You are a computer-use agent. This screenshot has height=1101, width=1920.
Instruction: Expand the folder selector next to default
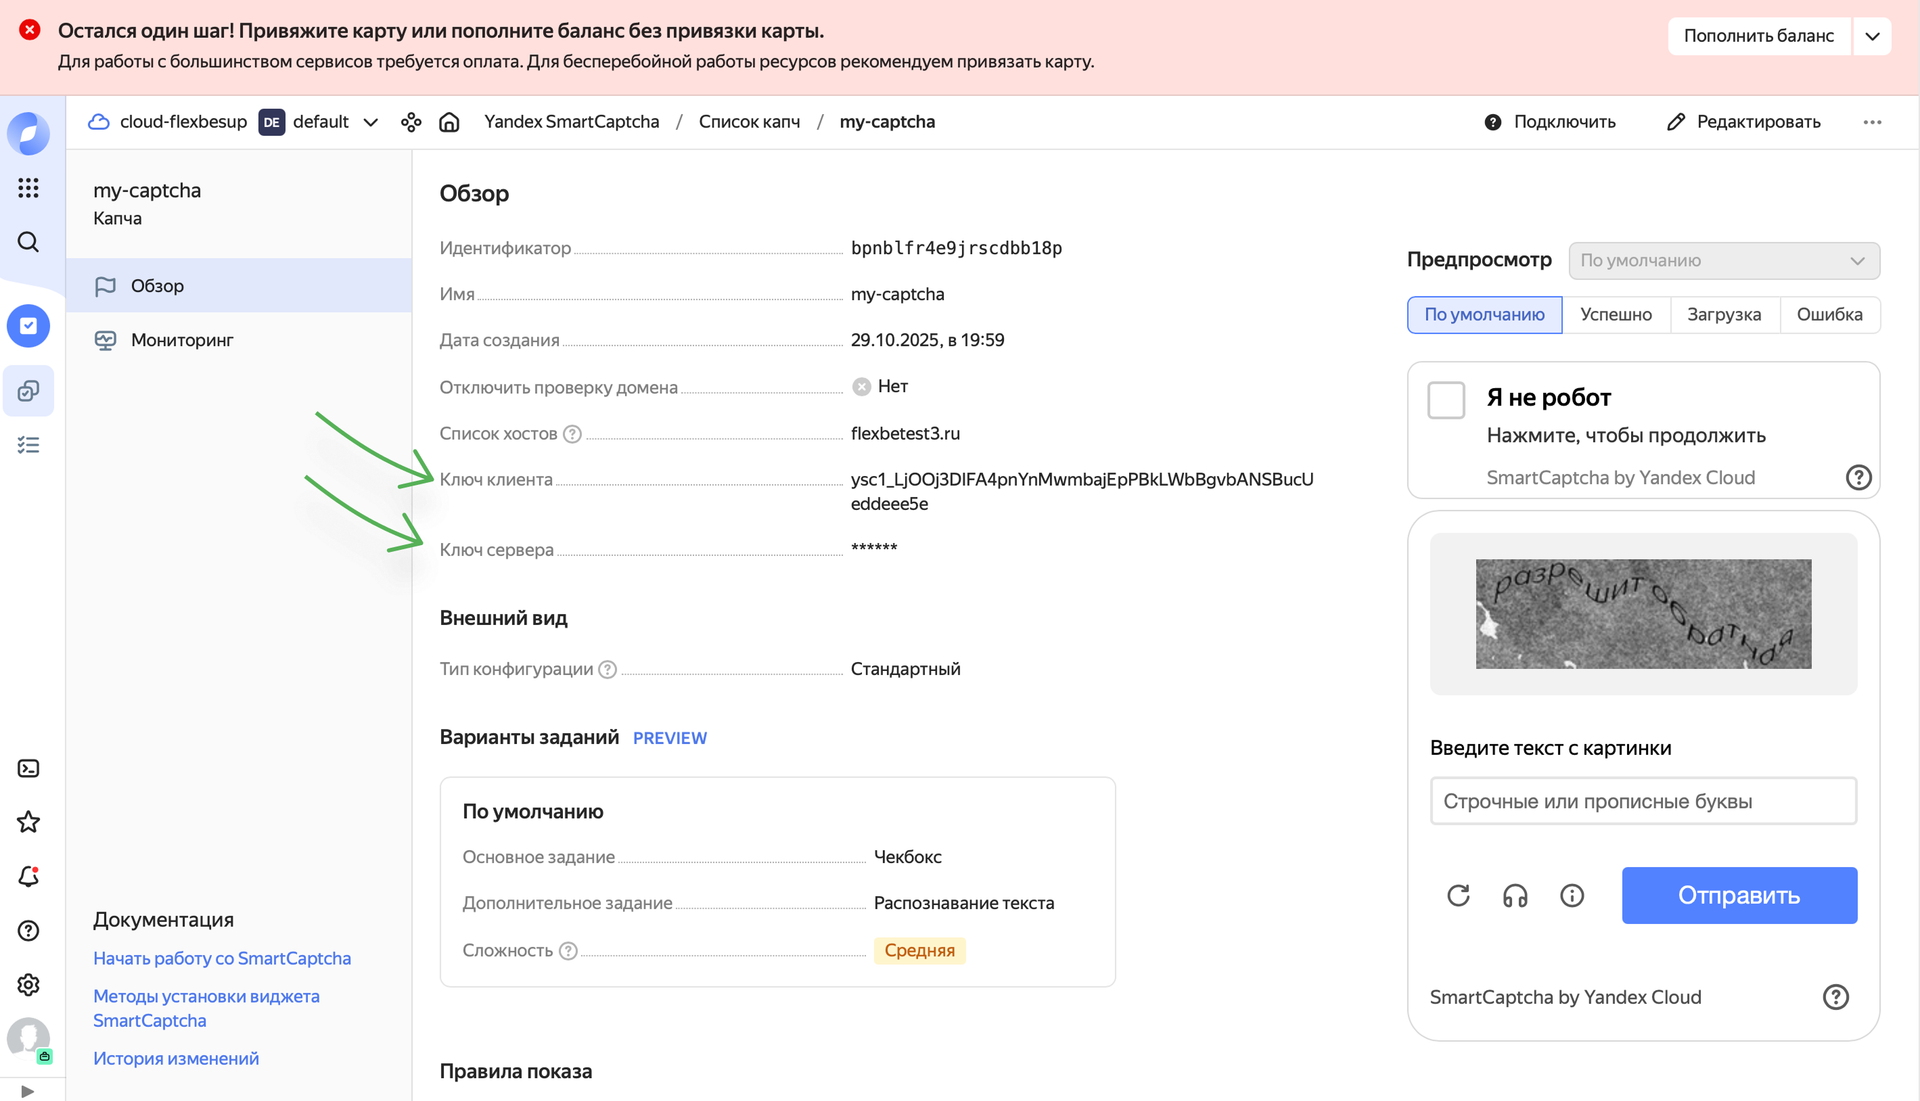(370, 121)
